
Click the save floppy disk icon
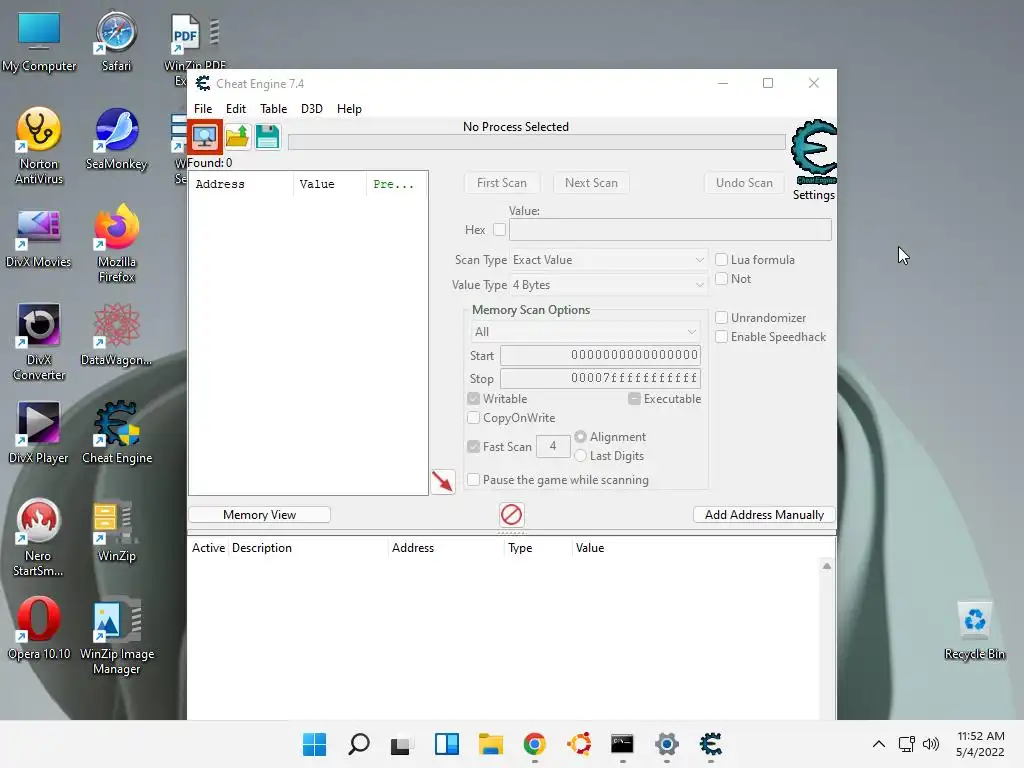tap(267, 136)
